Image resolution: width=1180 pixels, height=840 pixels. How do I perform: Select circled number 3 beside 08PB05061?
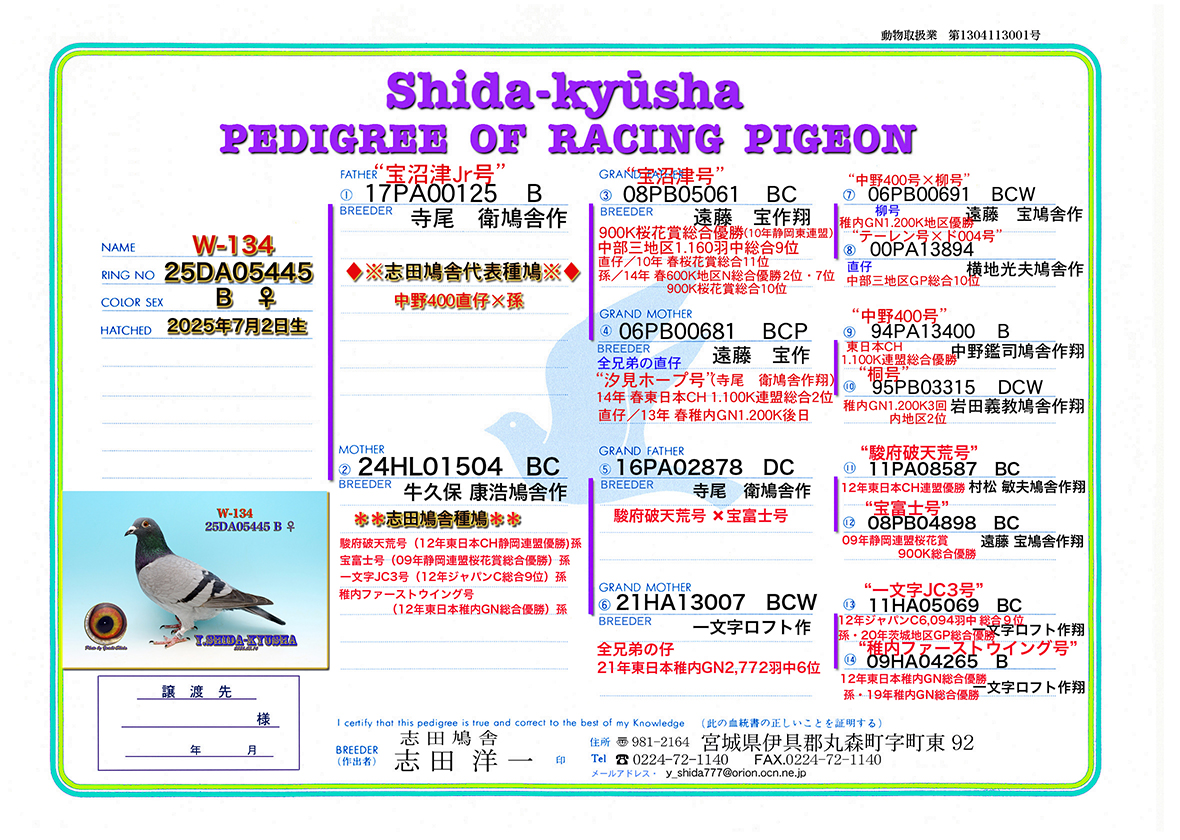click(605, 195)
